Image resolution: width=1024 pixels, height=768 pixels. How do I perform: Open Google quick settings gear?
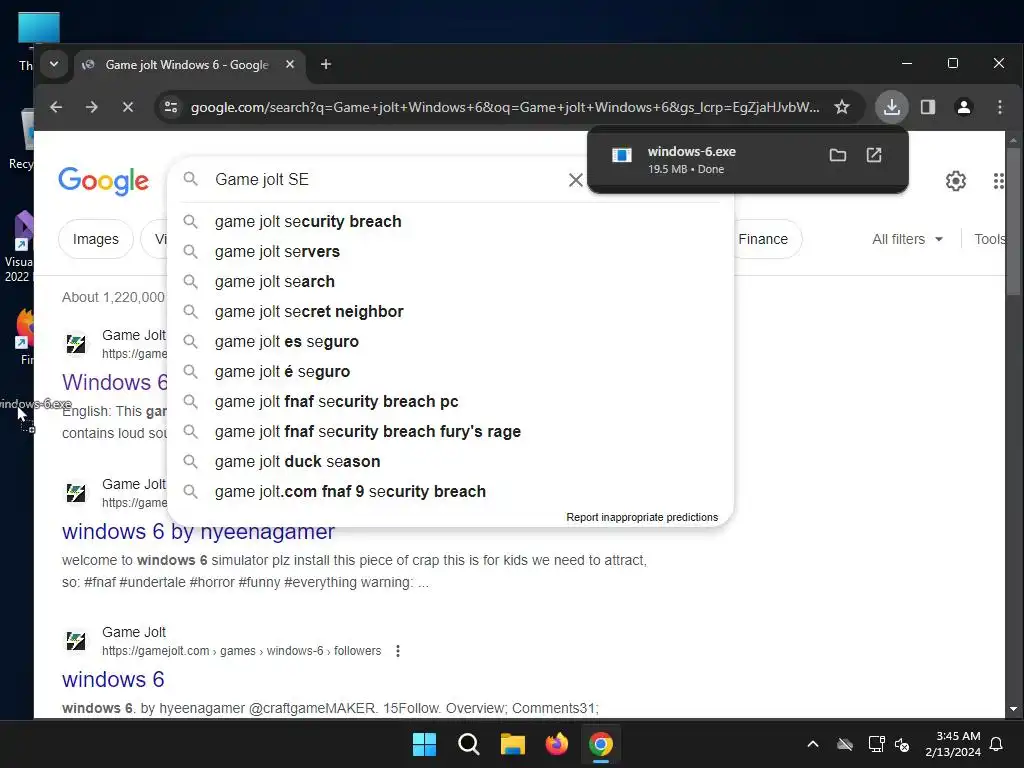[x=955, y=181]
